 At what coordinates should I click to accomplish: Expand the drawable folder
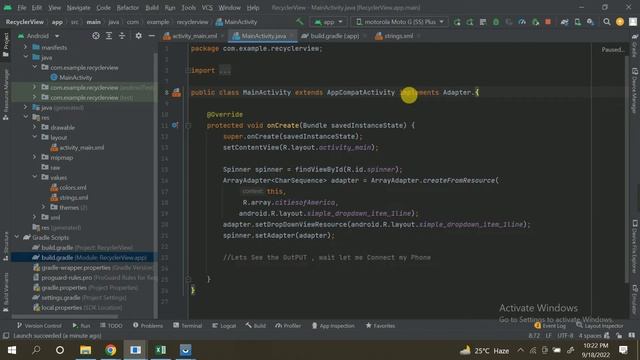(35, 127)
